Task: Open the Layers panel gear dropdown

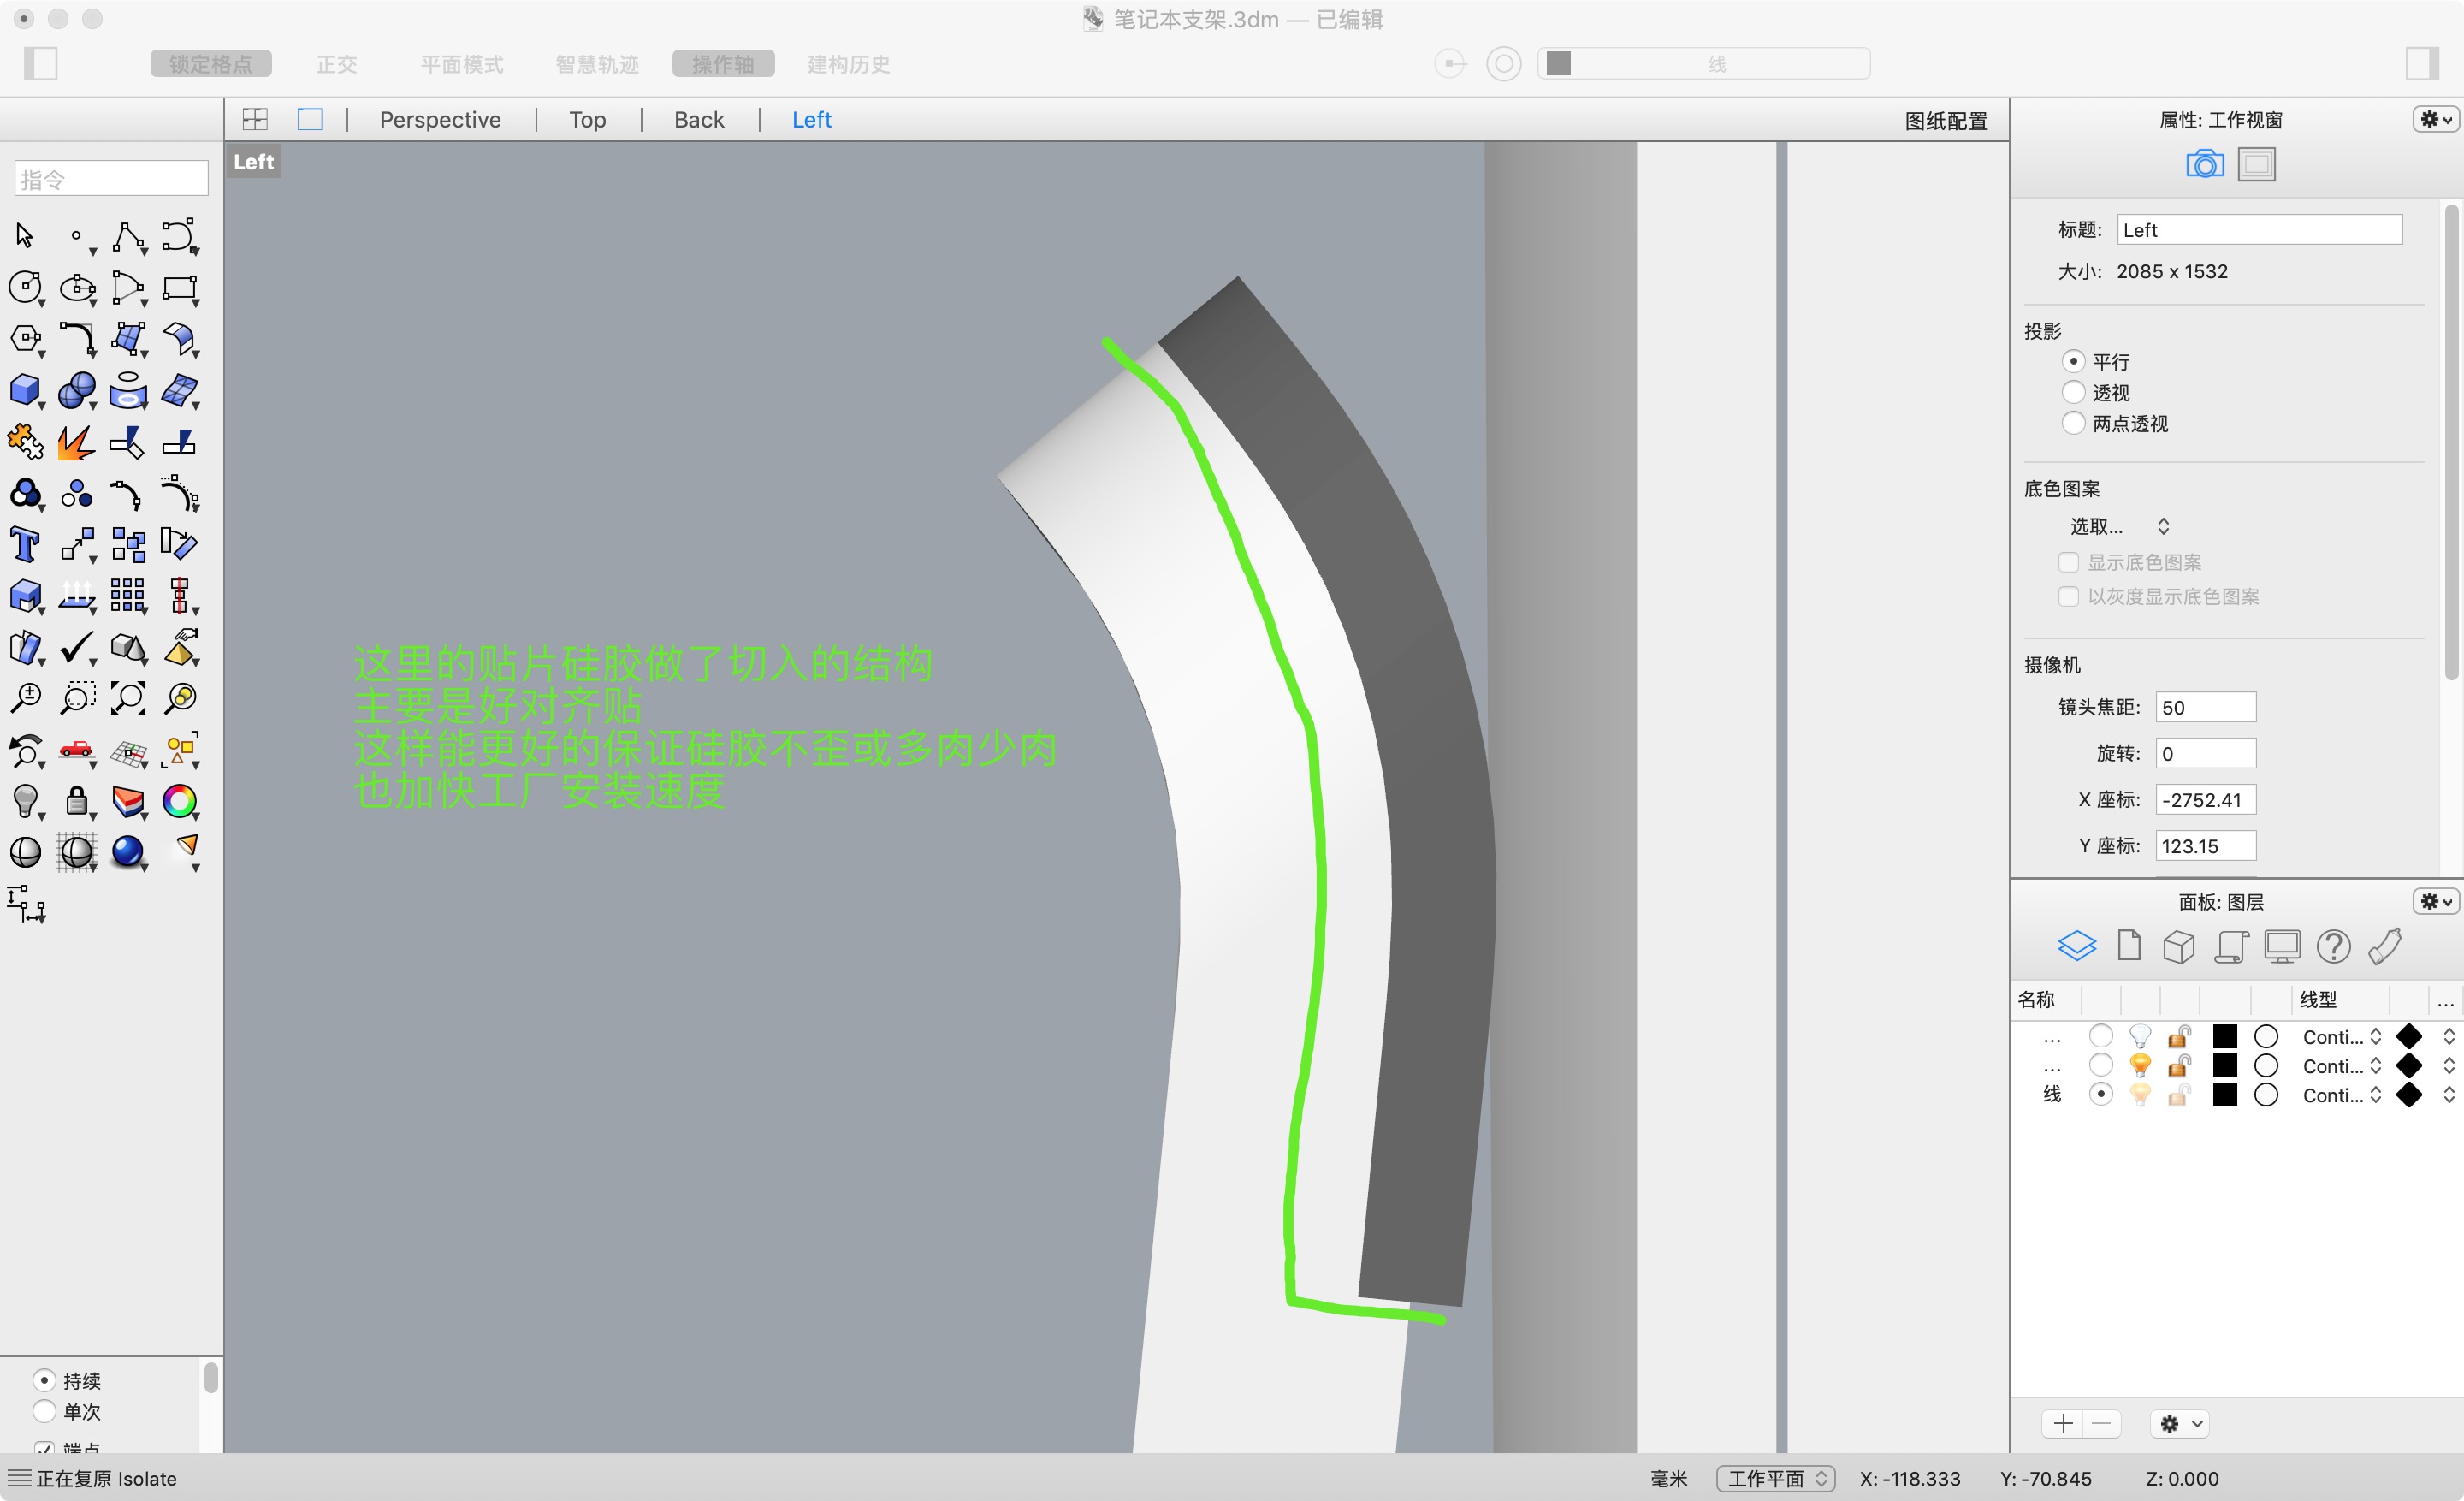Action: click(x=2434, y=901)
